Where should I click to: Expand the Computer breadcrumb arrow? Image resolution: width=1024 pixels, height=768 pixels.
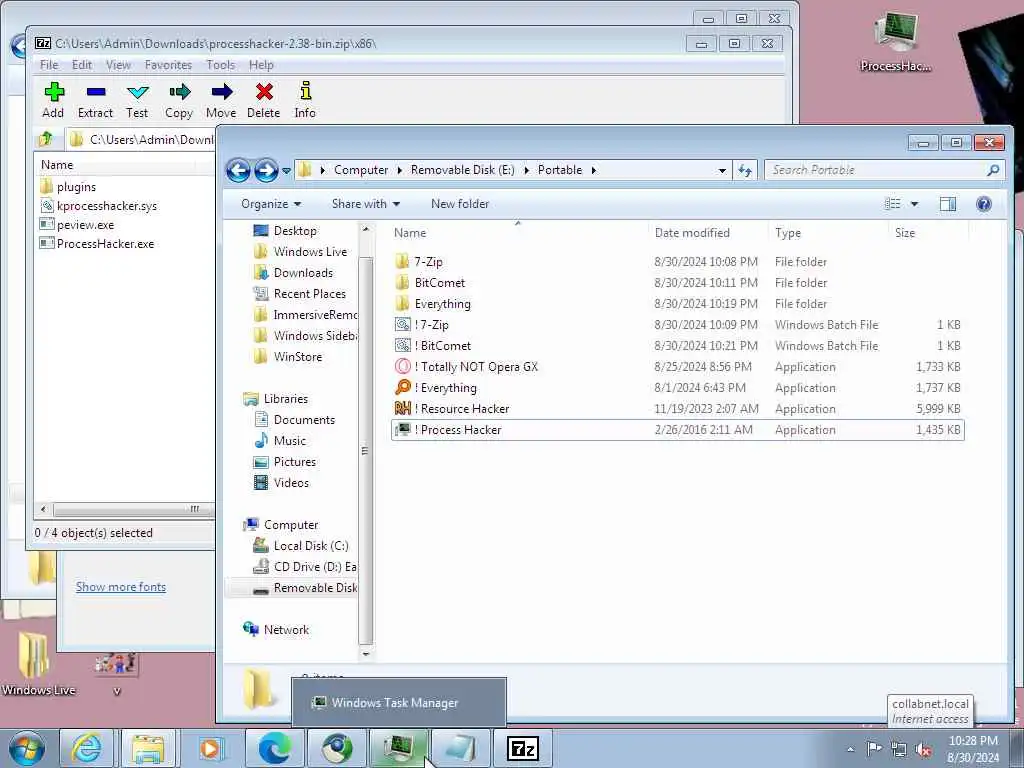click(x=400, y=170)
